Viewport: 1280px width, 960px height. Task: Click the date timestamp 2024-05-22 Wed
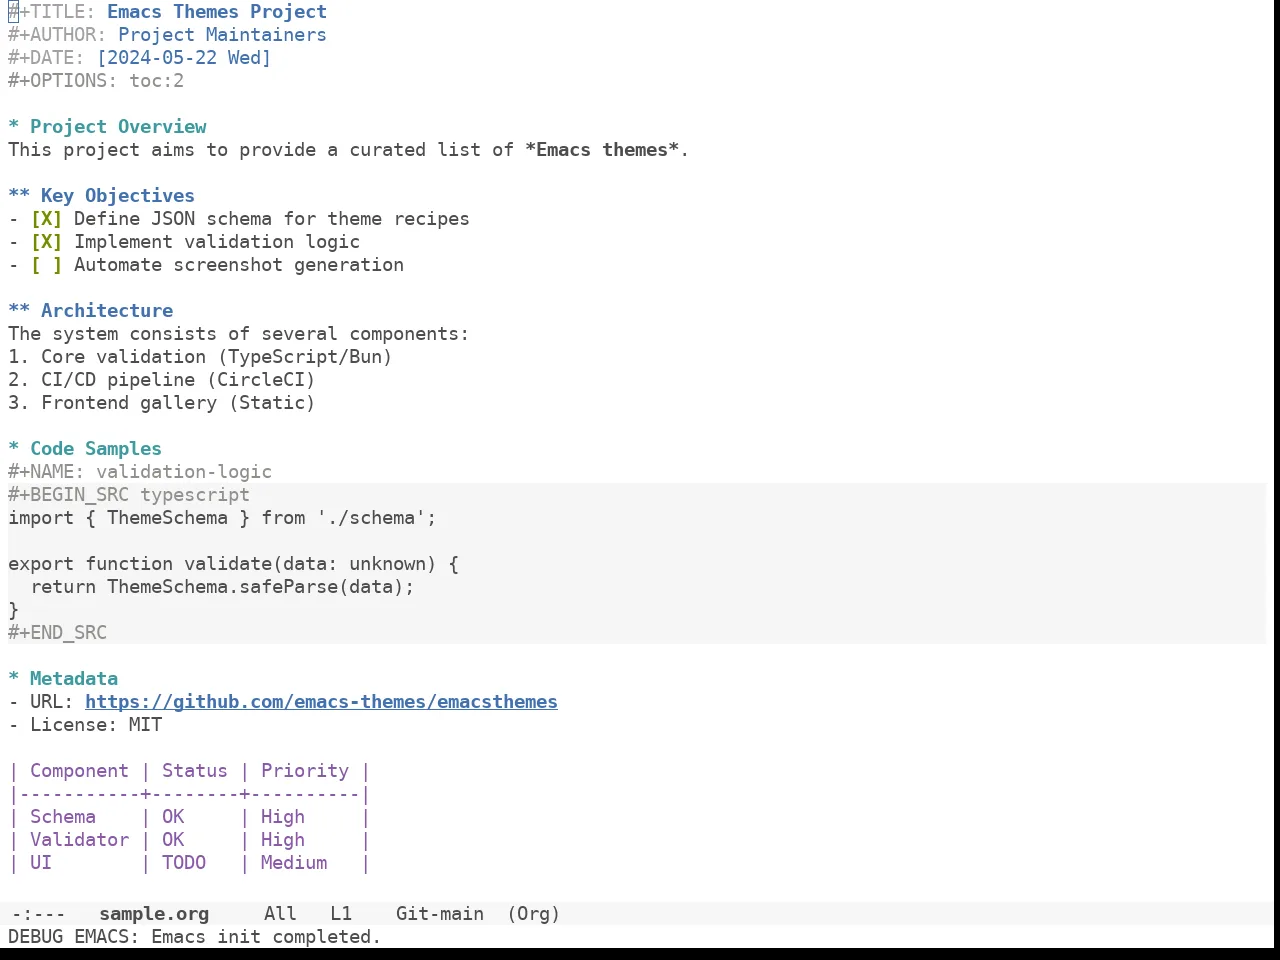[184, 58]
